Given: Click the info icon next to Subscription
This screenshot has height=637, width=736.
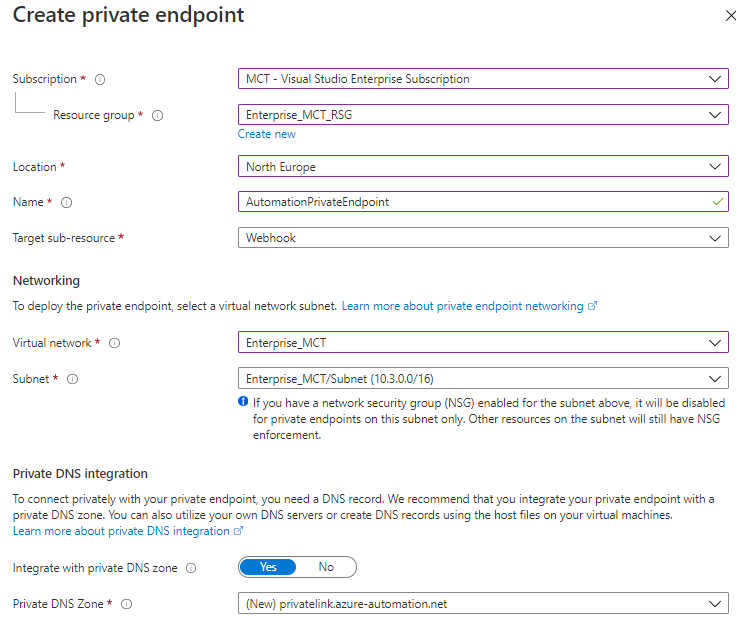Looking at the screenshot, I should 100,79.
